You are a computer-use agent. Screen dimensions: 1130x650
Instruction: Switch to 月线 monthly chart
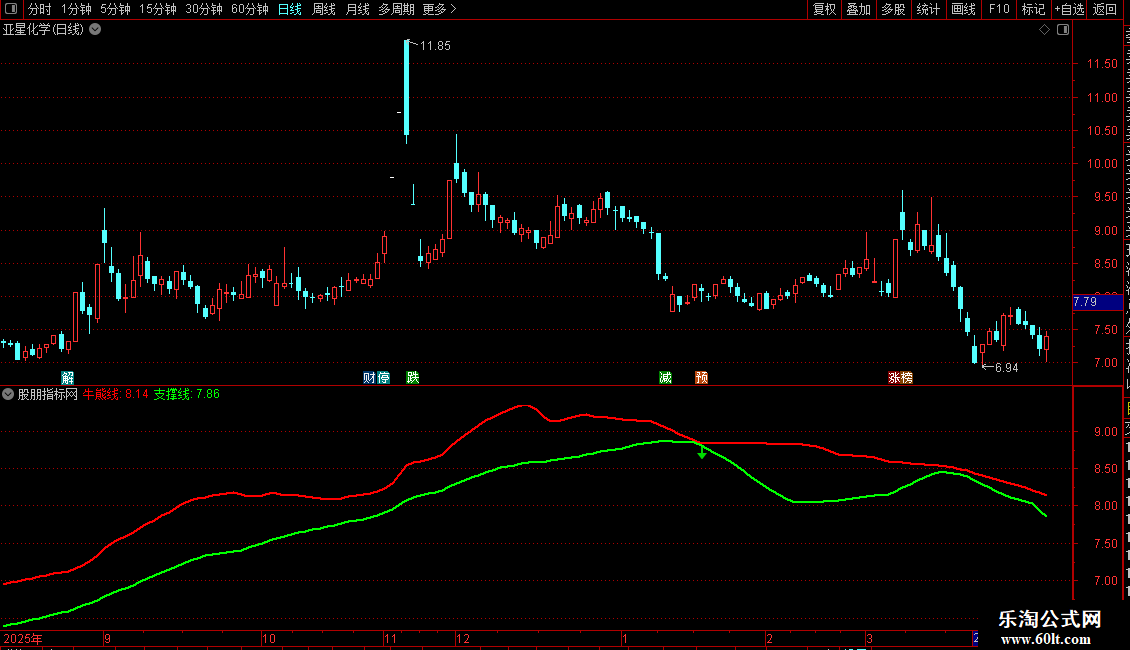(x=357, y=9)
